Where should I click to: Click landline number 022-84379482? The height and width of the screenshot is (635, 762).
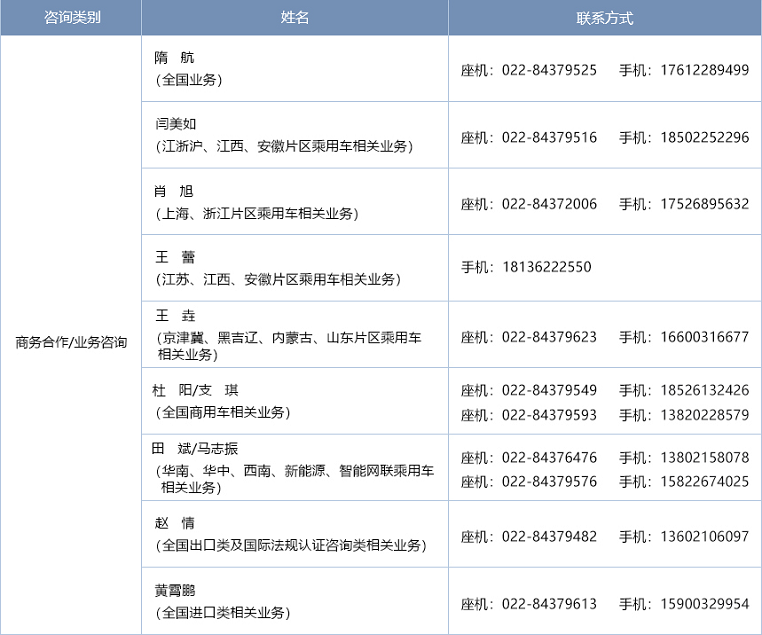[x=549, y=537]
